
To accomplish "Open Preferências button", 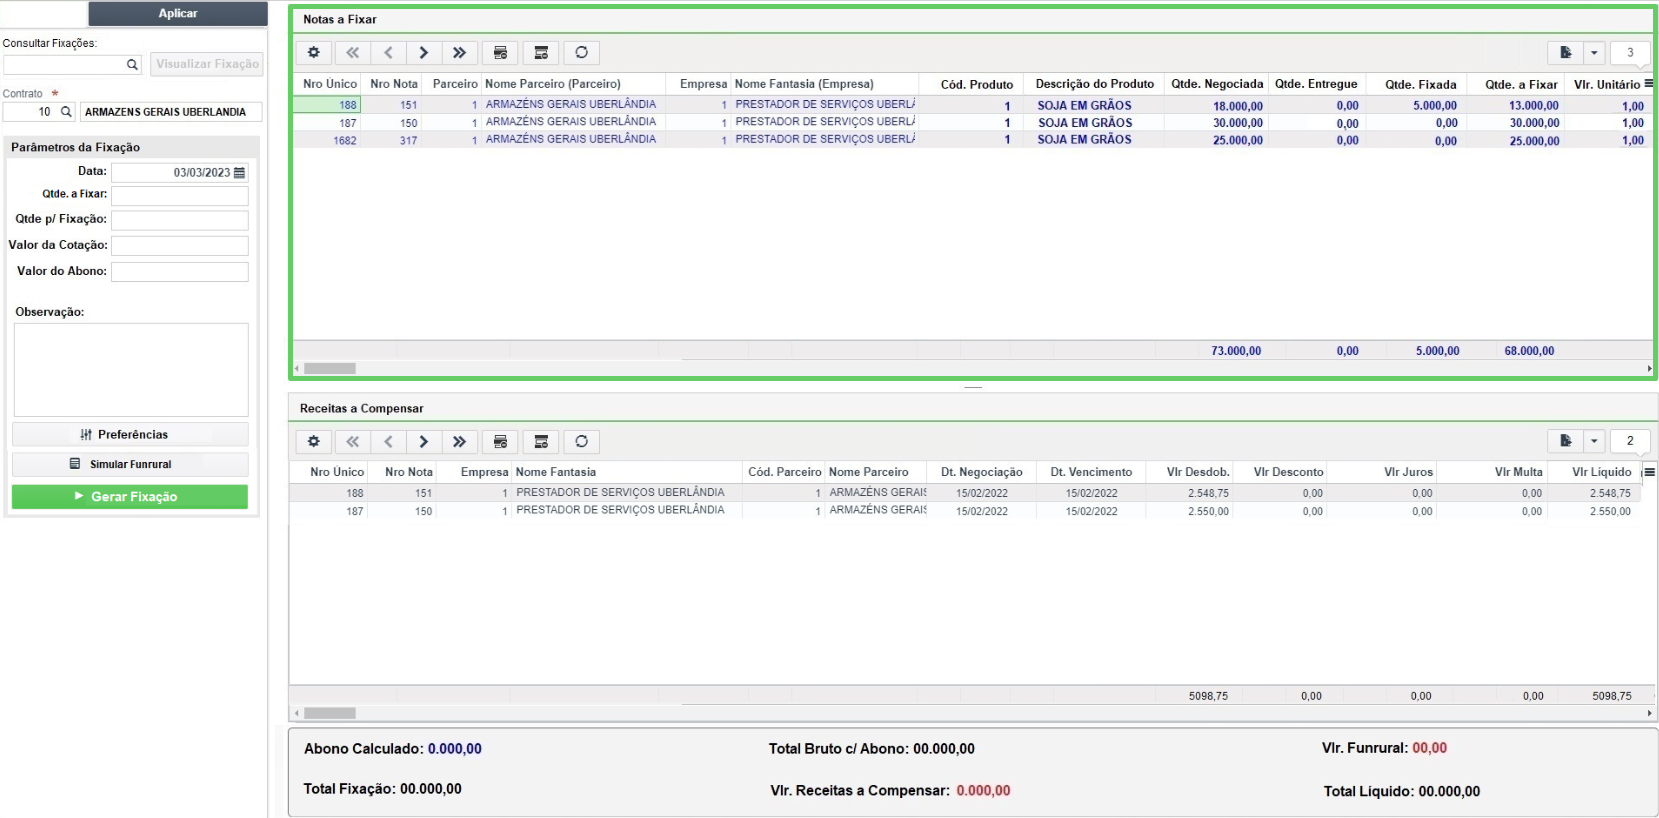I will [x=130, y=435].
